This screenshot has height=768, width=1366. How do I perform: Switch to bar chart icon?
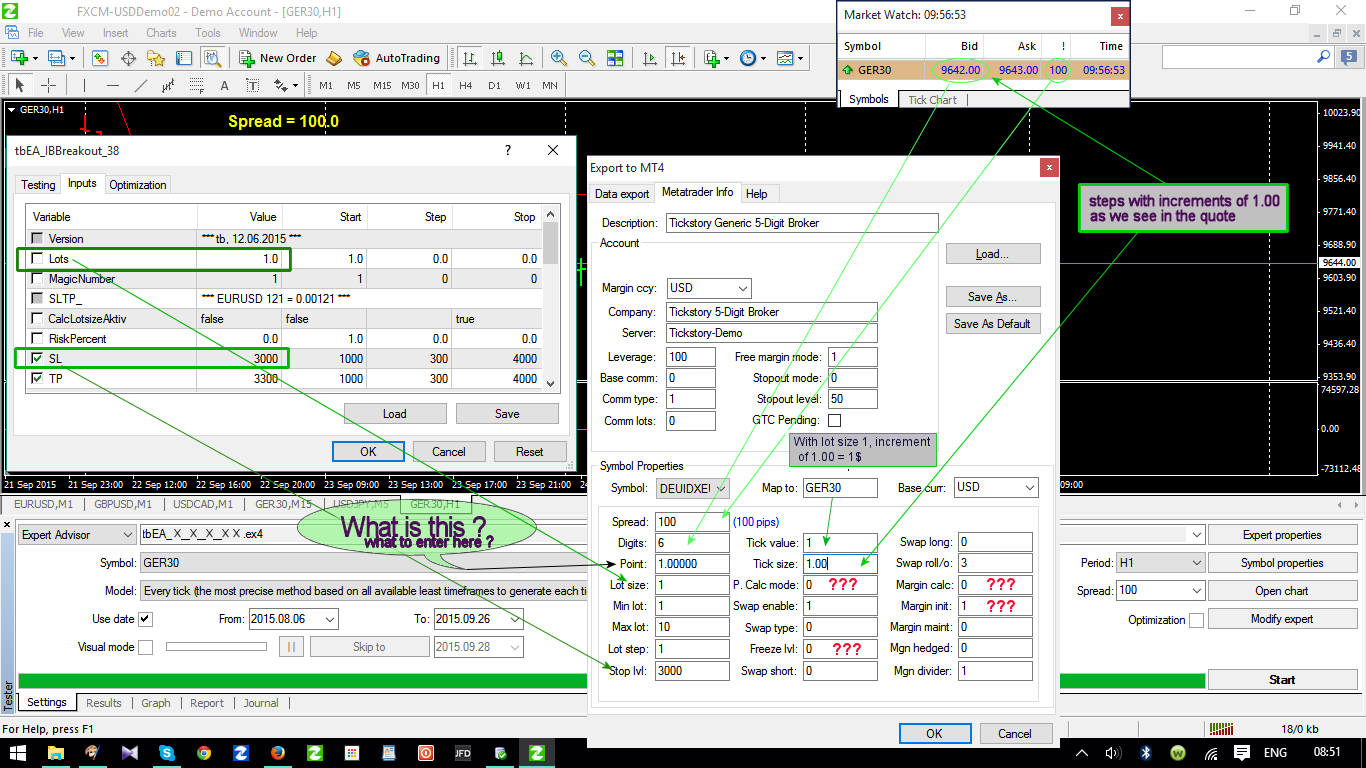coord(470,58)
